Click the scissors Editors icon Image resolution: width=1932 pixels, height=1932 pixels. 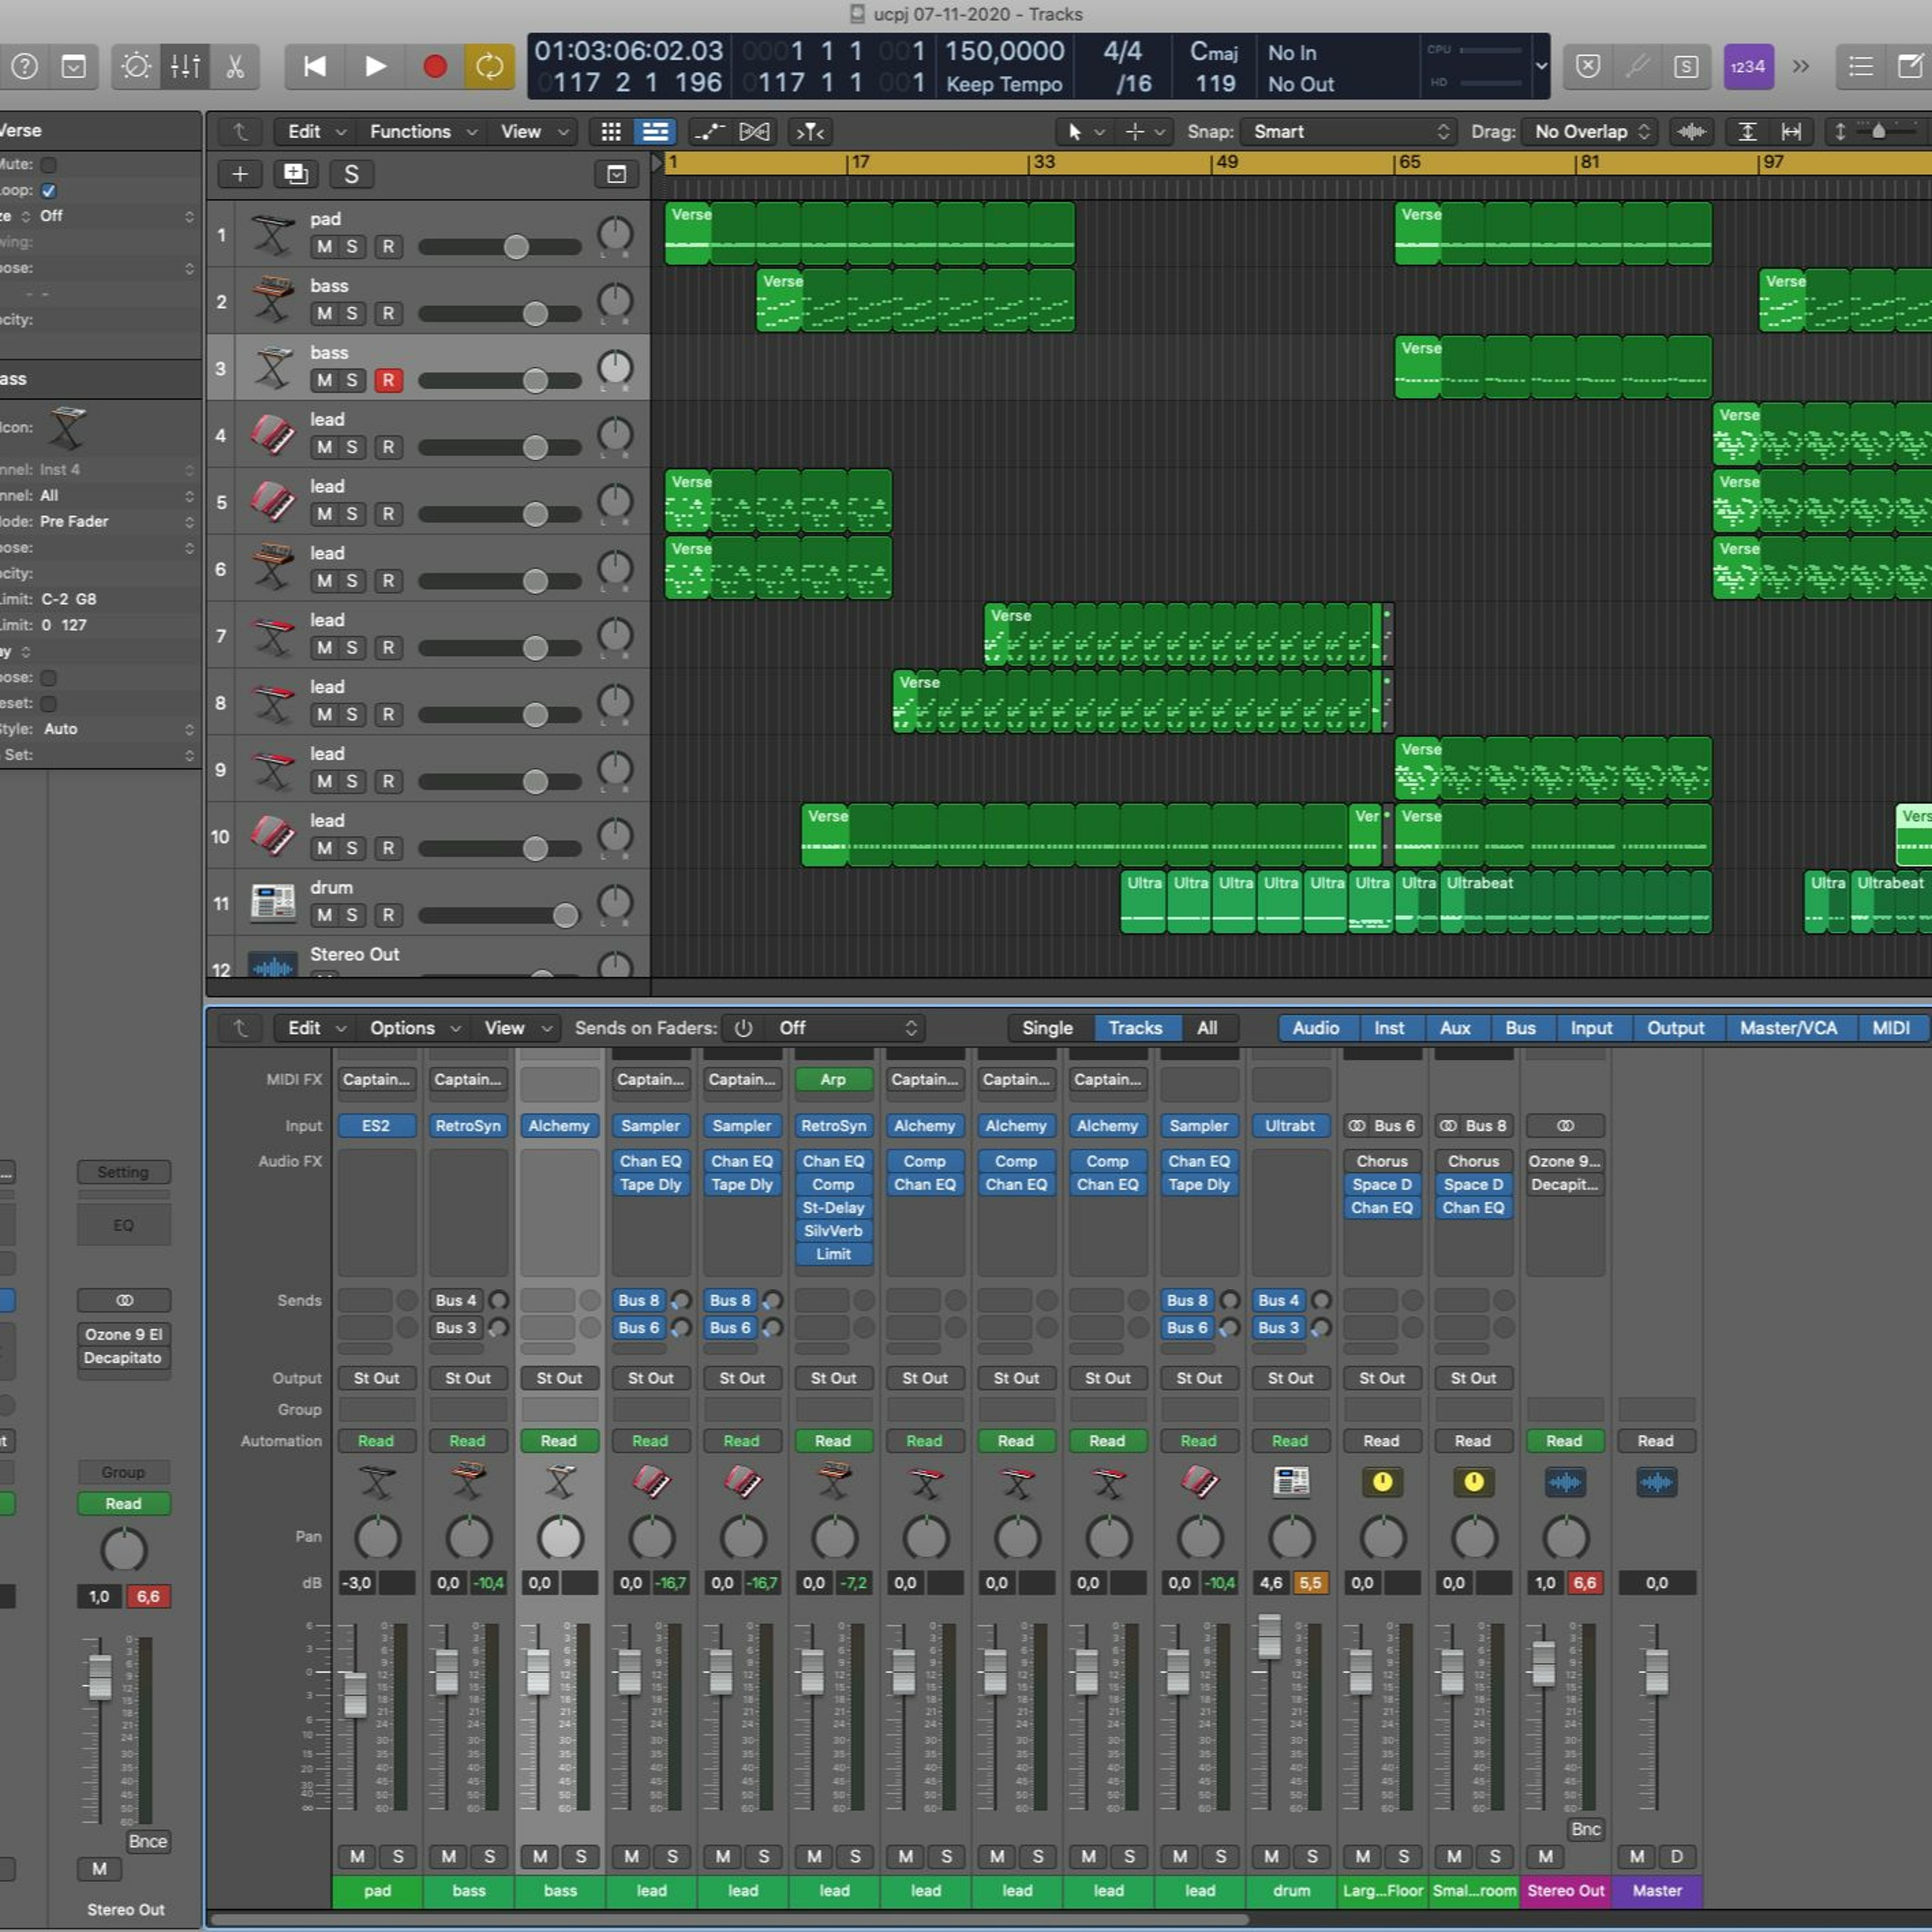(235, 67)
